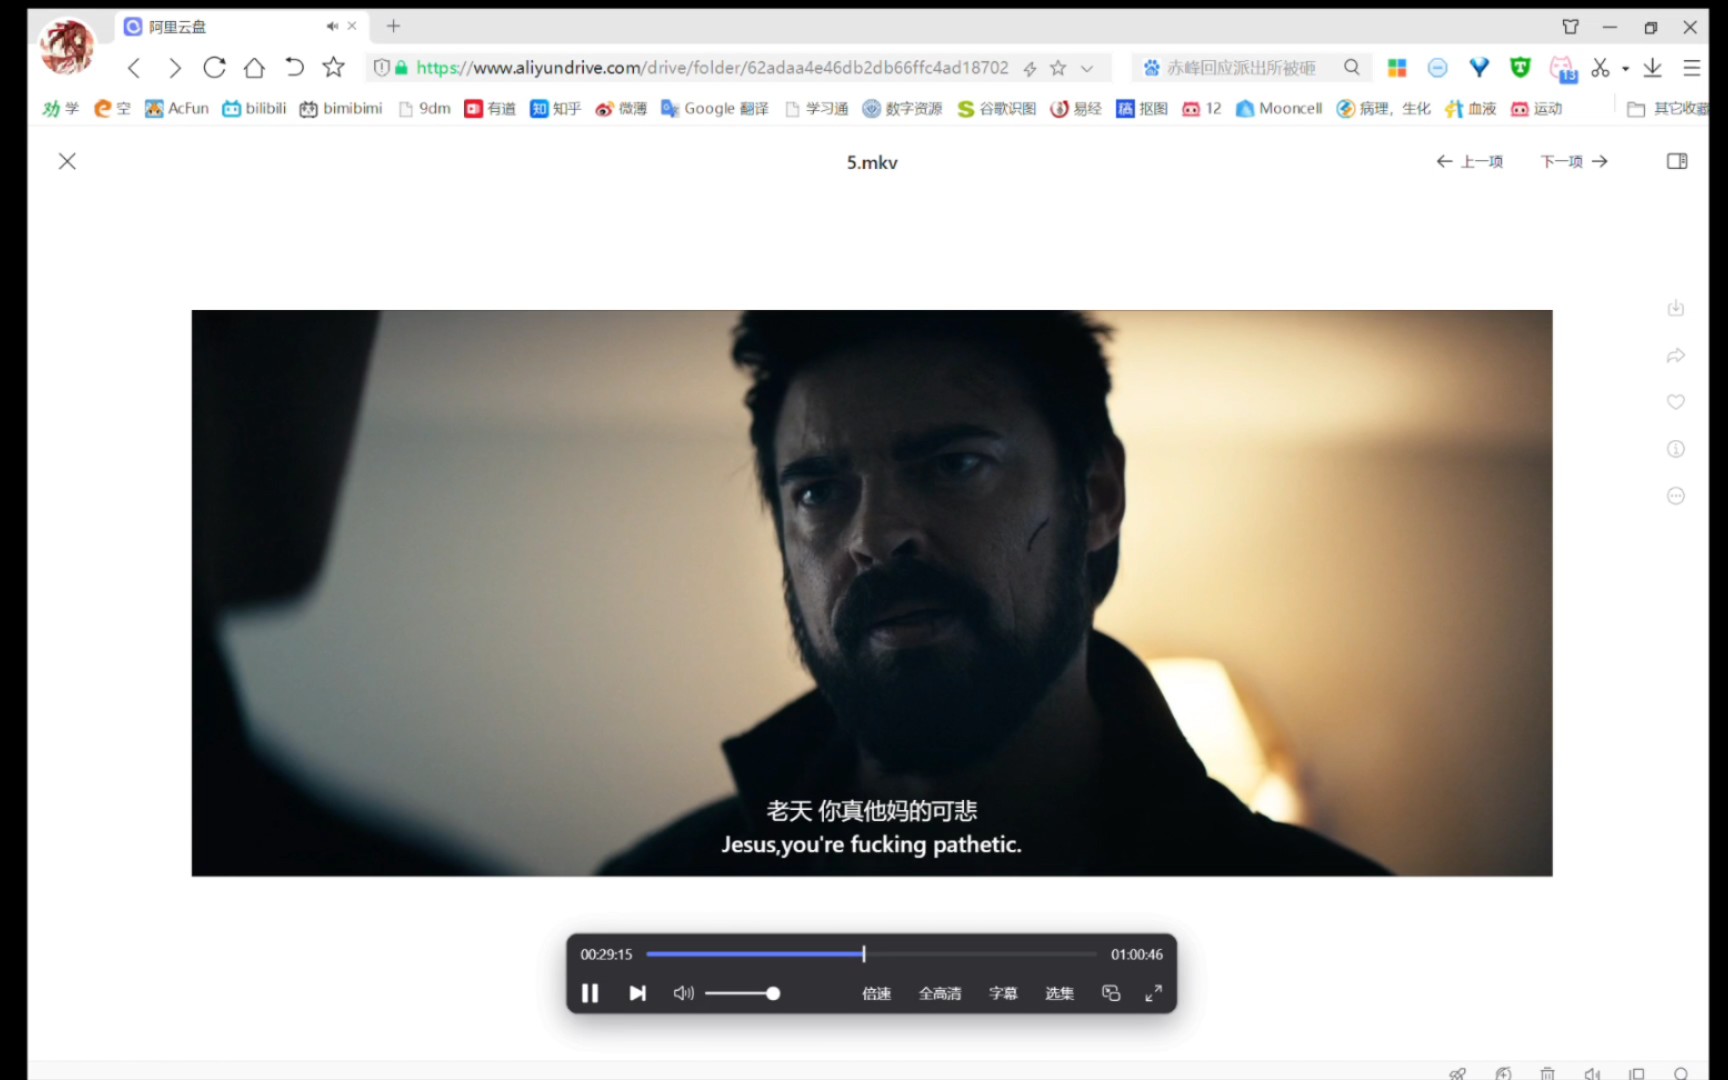The width and height of the screenshot is (1728, 1080).
Task: Expand the address bar dropdown arrow
Action: (1087, 68)
